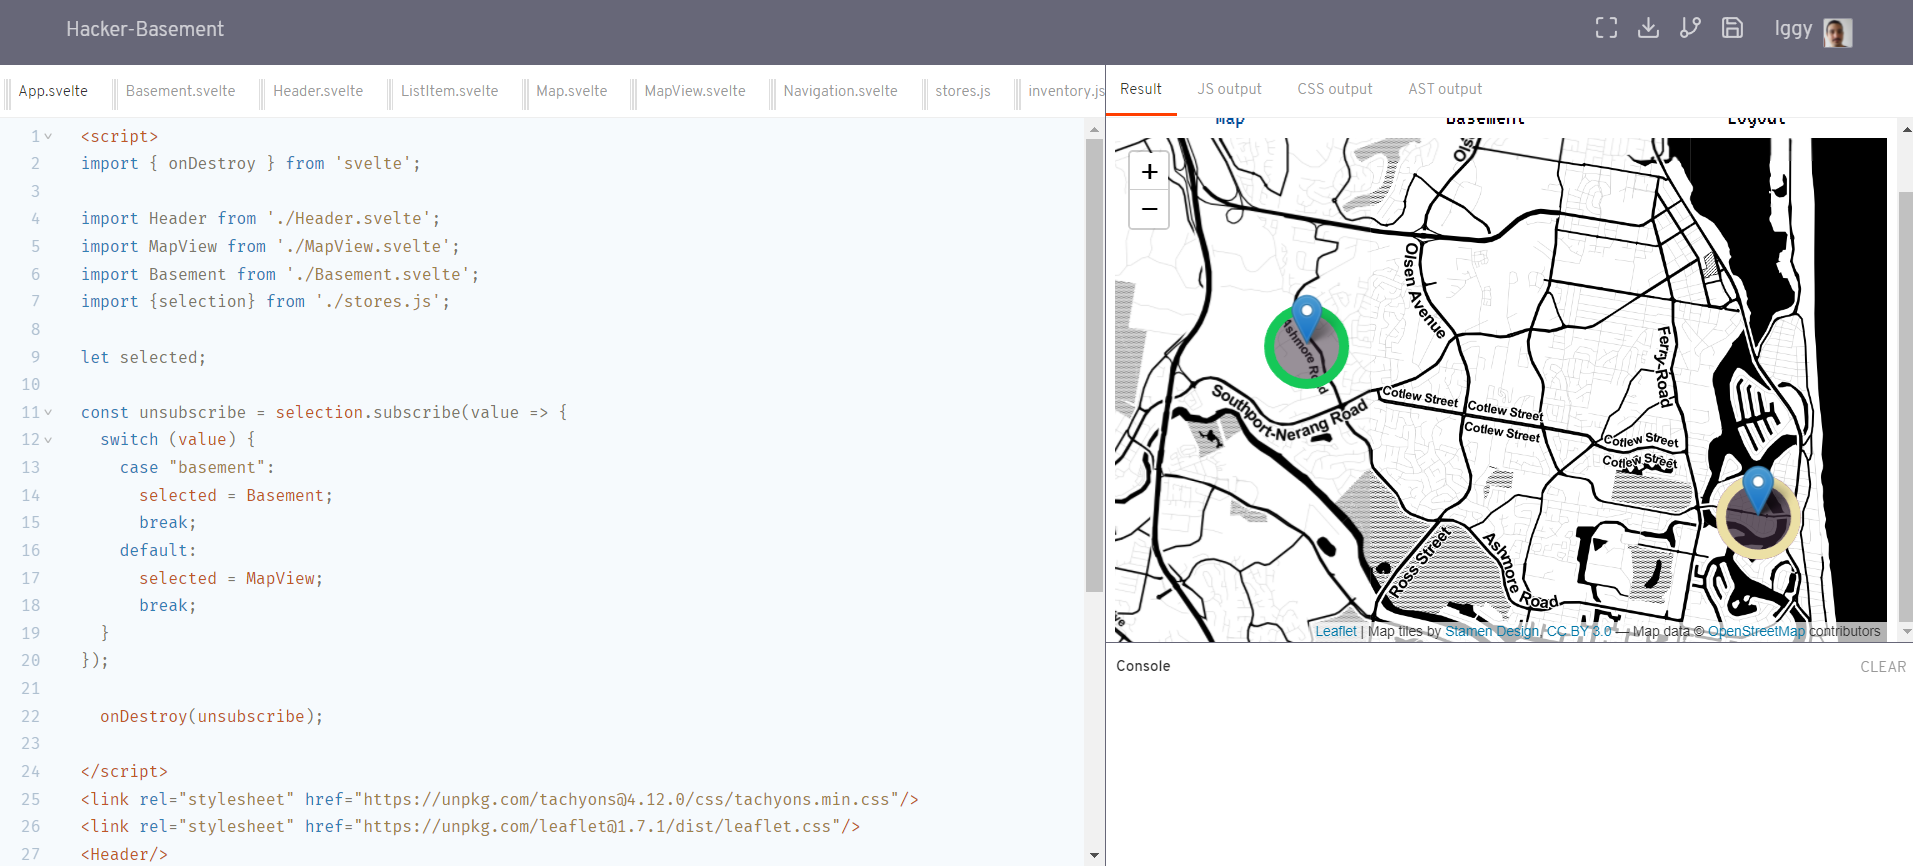Show the Result output tab
This screenshot has height=866, width=1913.
(x=1141, y=89)
